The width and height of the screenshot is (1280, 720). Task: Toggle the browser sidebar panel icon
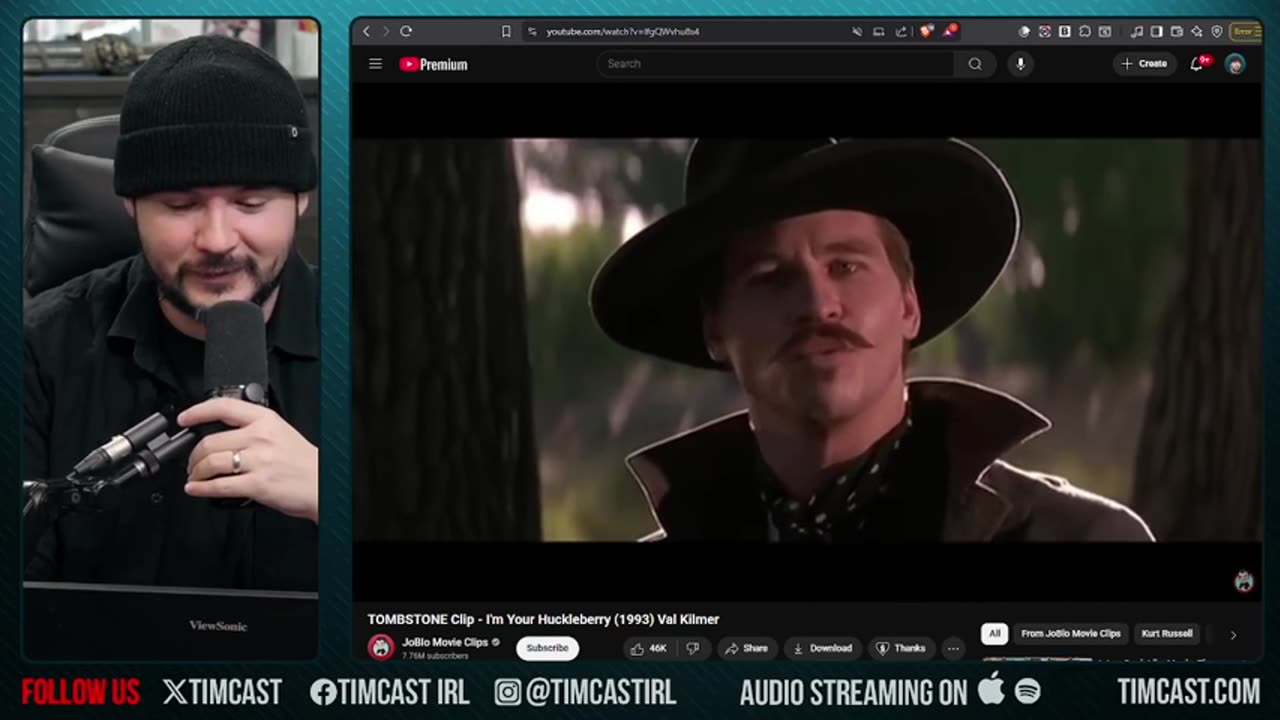pos(1156,31)
